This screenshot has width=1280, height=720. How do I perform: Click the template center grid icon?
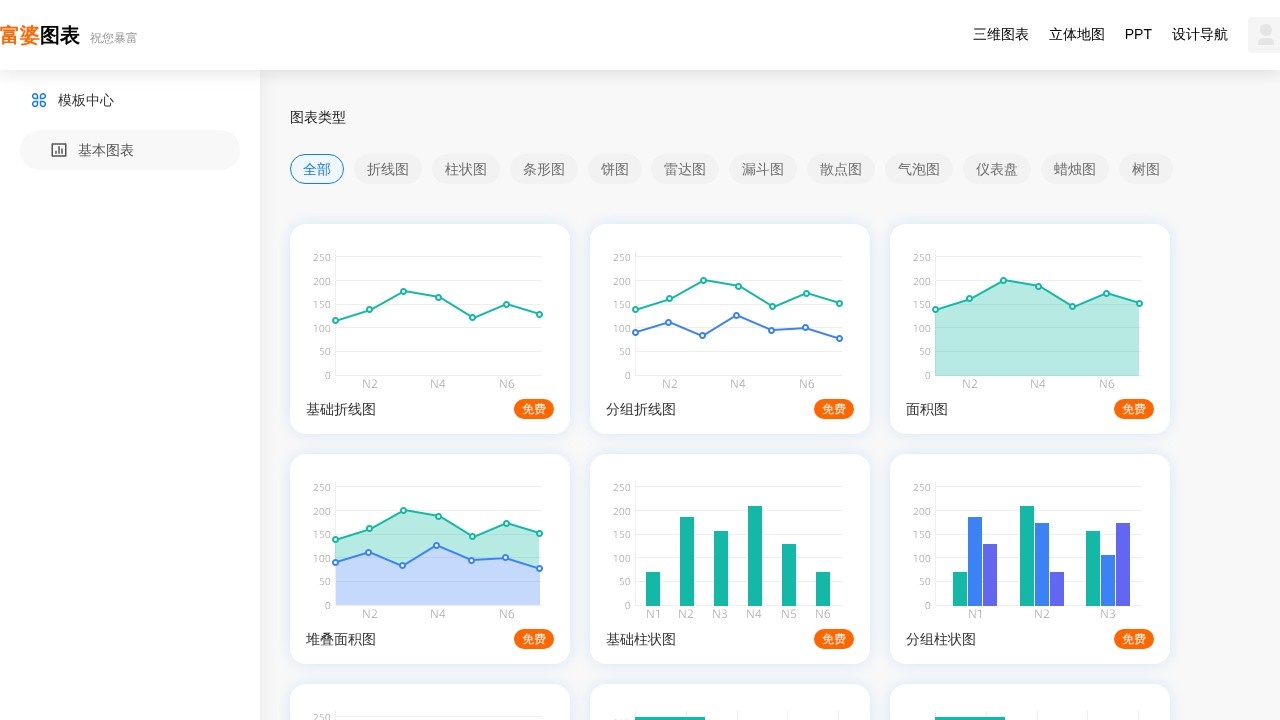[39, 100]
